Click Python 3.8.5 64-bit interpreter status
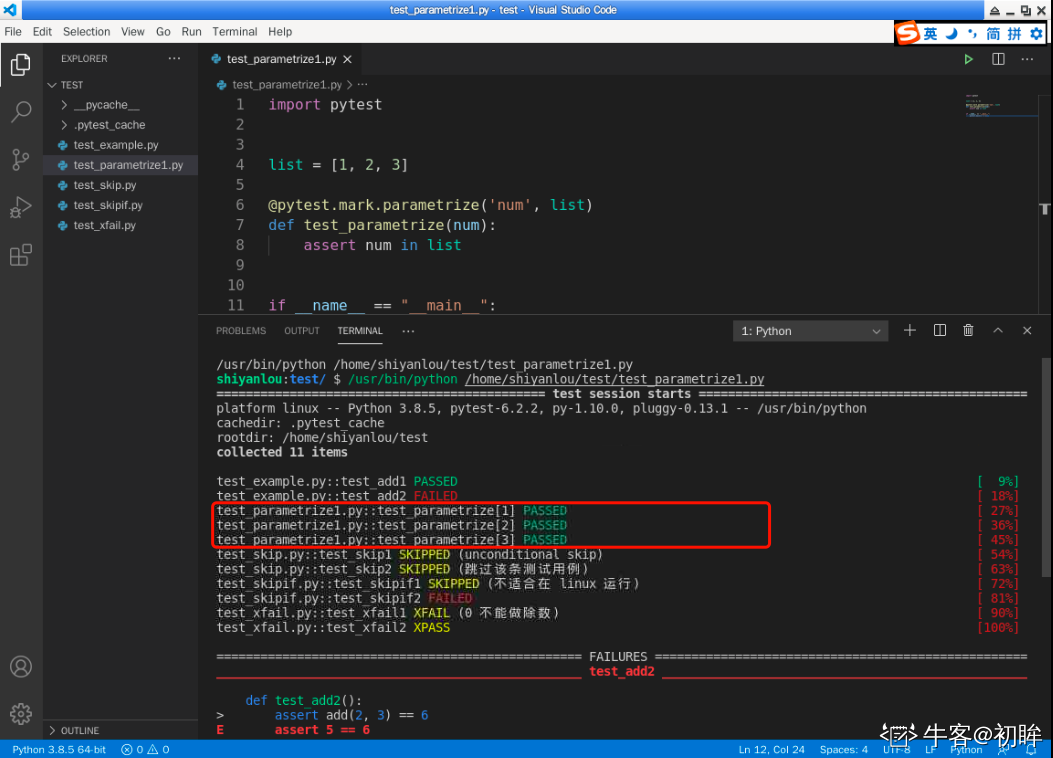This screenshot has height=758, width=1053. (x=59, y=749)
